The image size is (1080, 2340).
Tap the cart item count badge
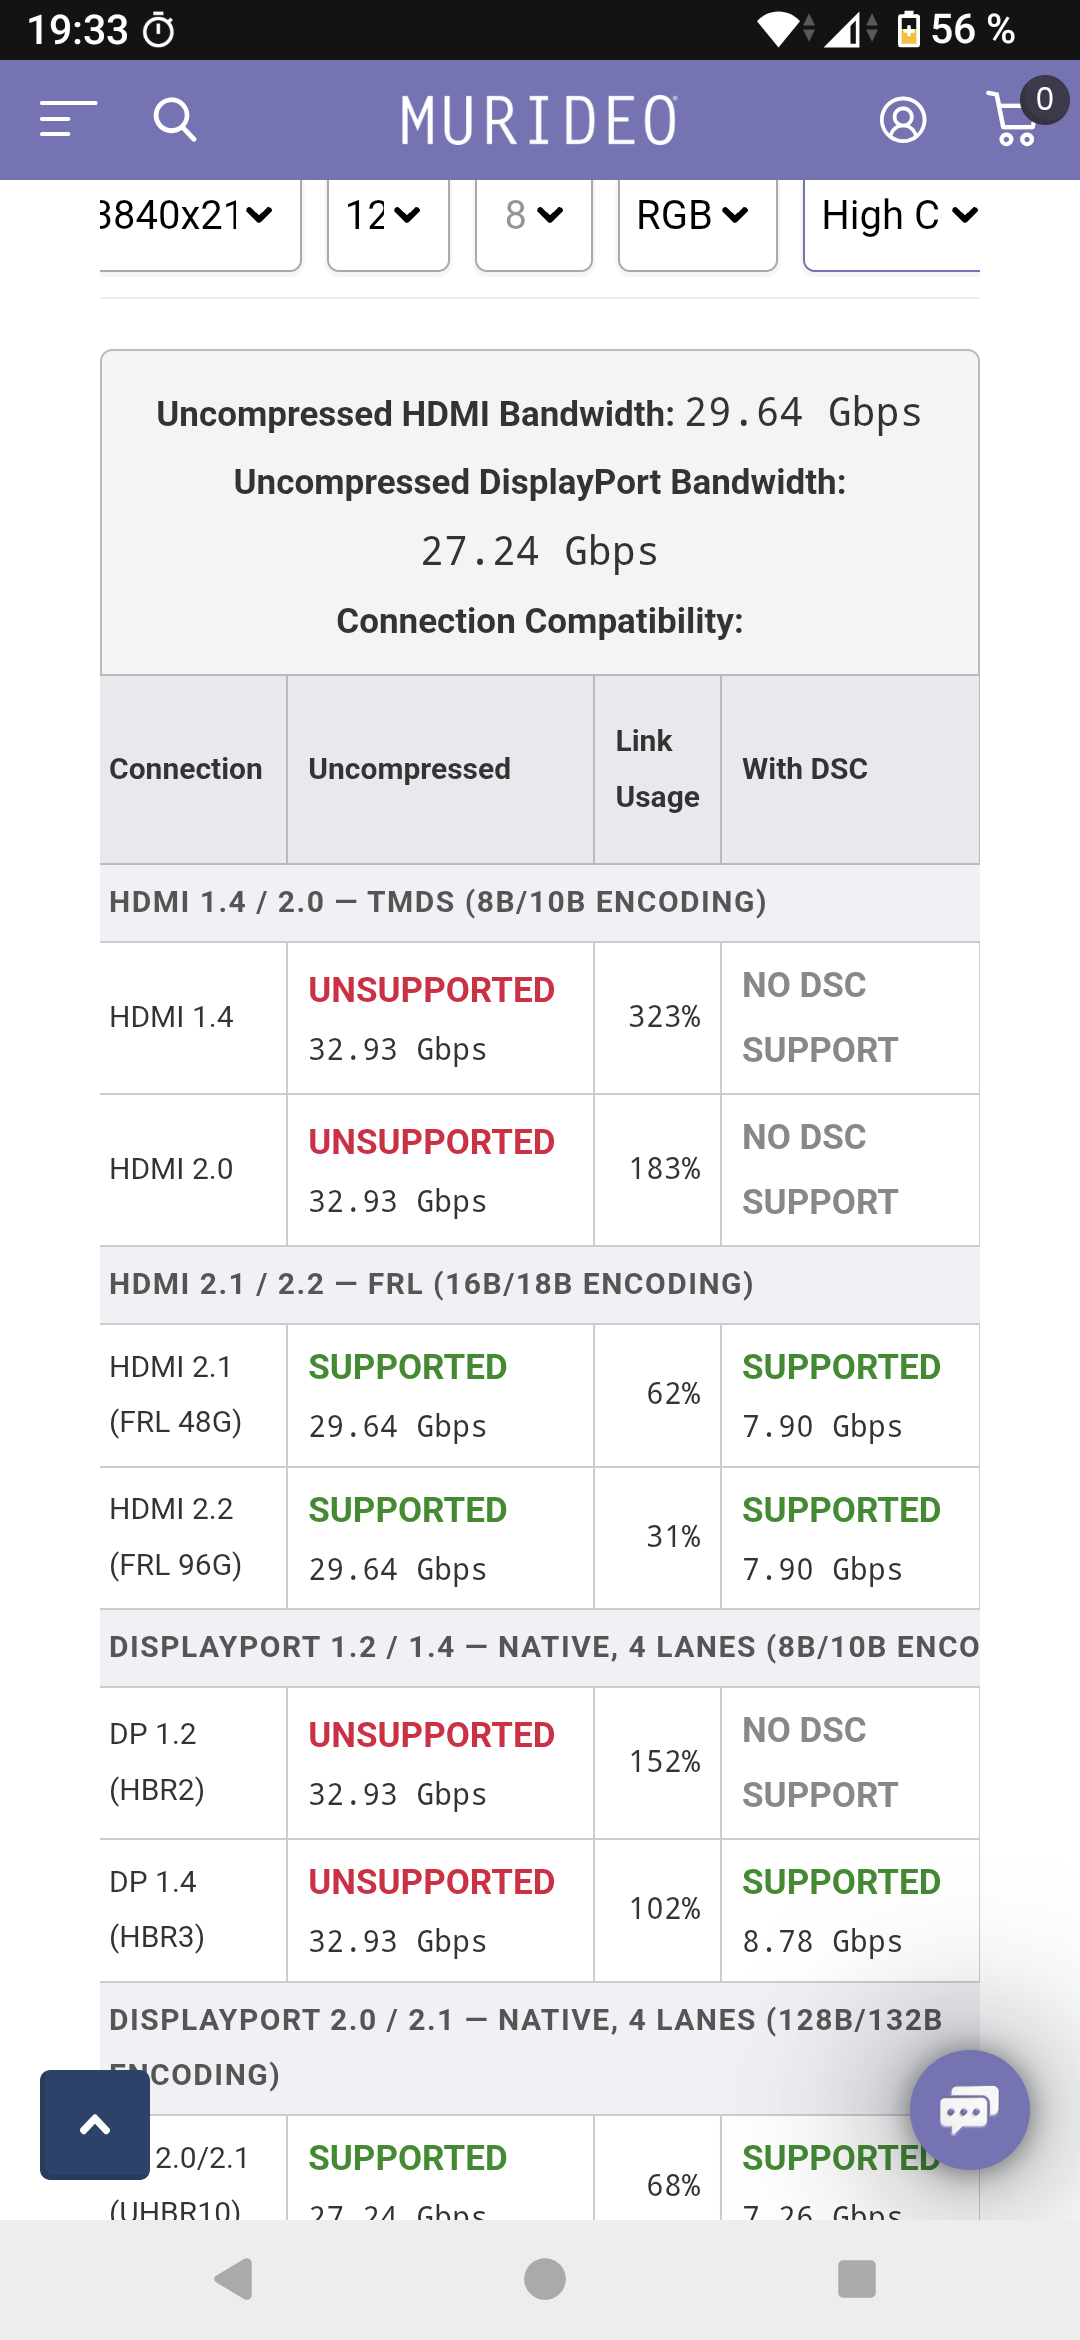point(1044,99)
